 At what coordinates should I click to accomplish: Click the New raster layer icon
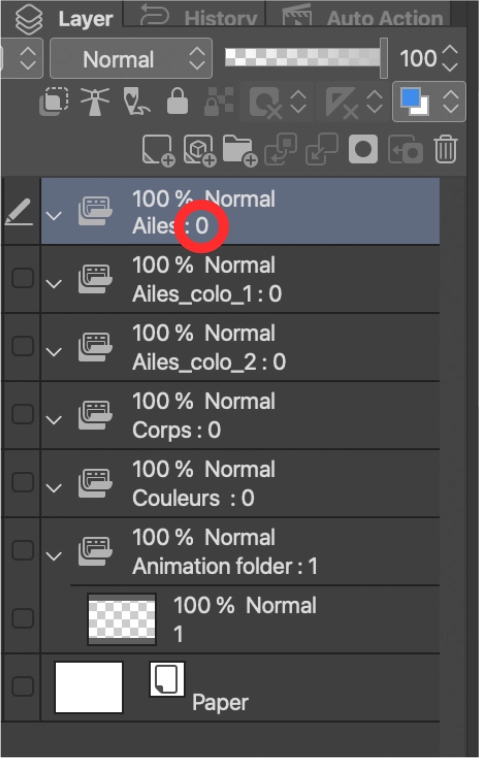[159, 150]
